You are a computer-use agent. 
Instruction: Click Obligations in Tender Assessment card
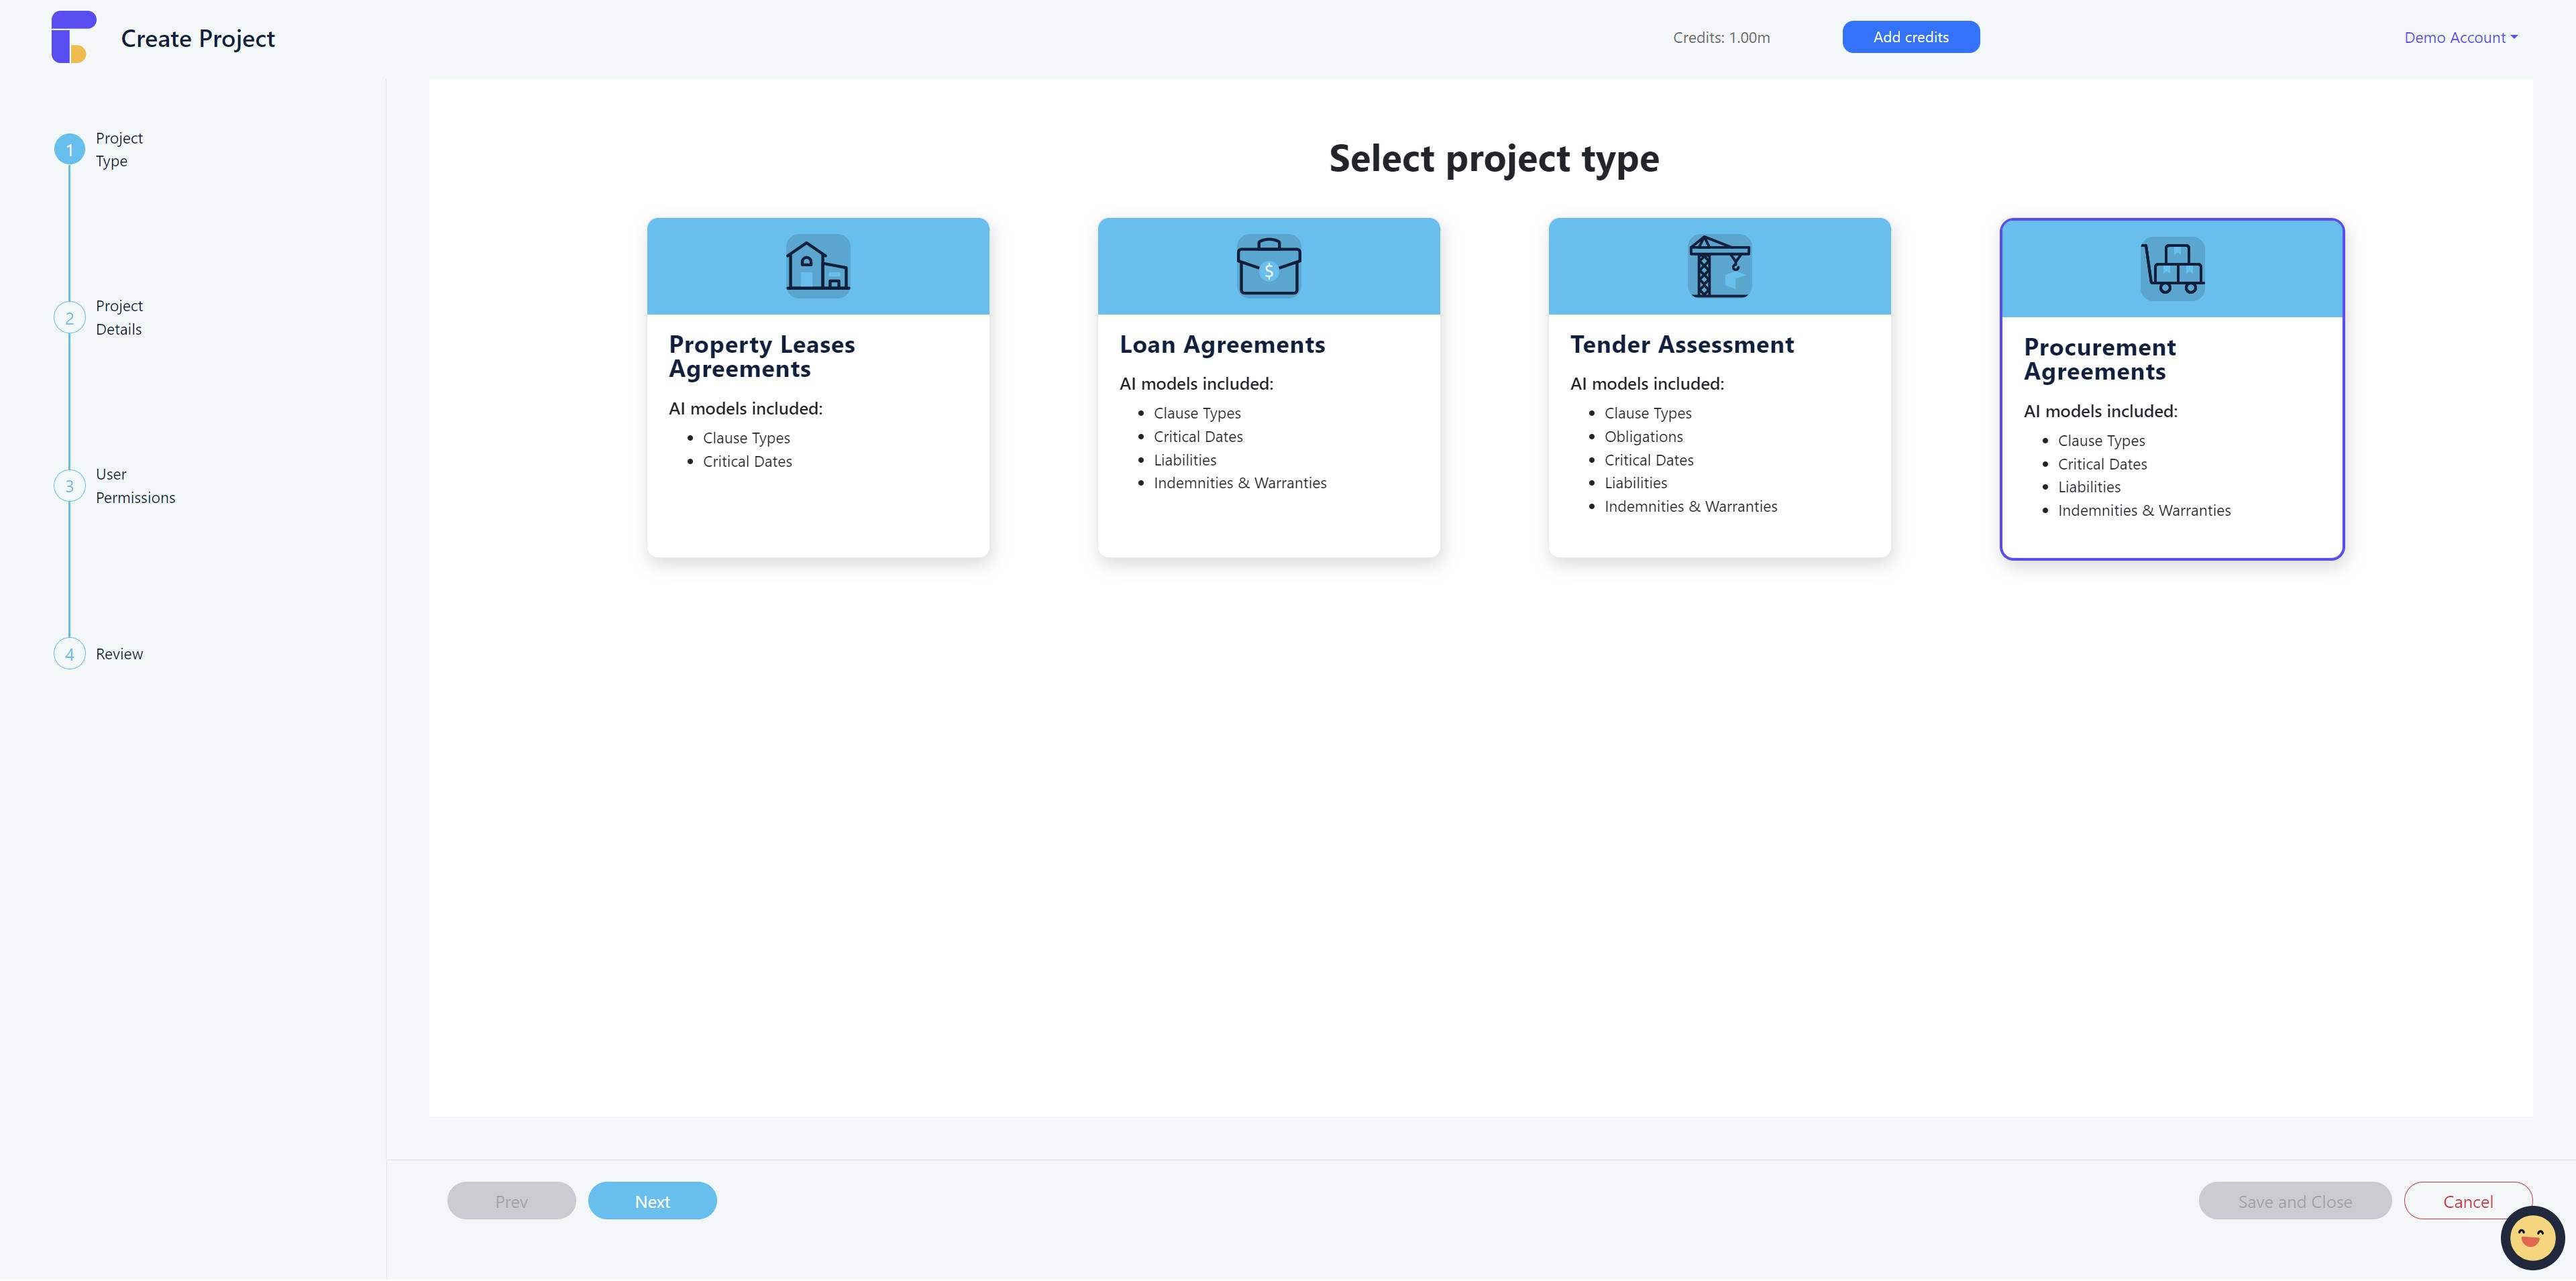pyautogui.click(x=1643, y=437)
